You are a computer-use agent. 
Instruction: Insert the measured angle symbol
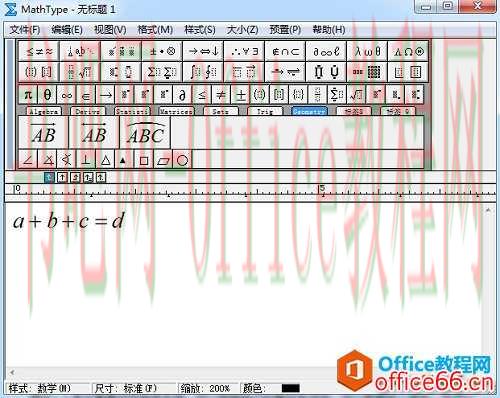point(47,160)
